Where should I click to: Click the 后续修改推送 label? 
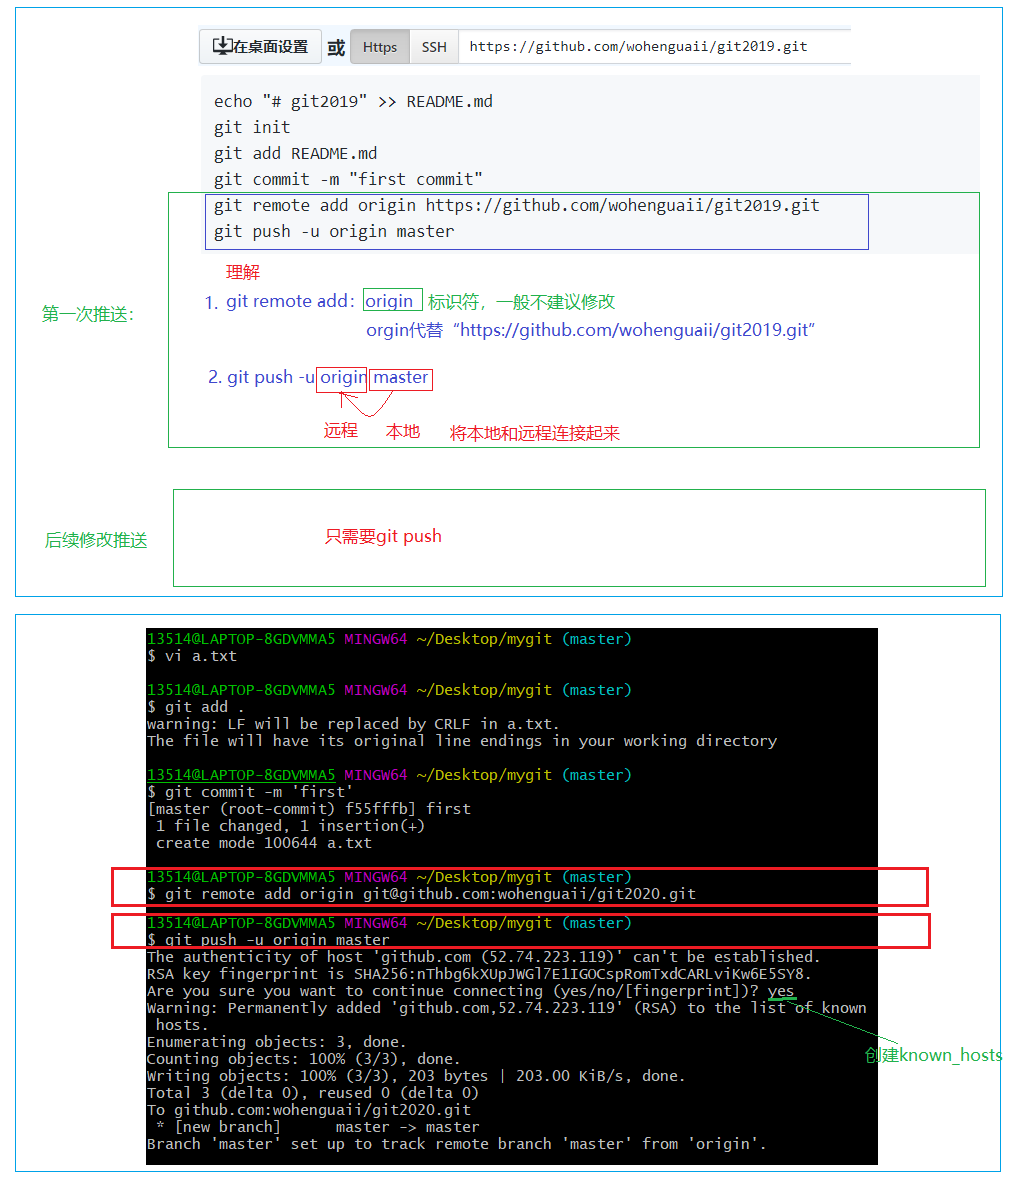click(x=96, y=540)
